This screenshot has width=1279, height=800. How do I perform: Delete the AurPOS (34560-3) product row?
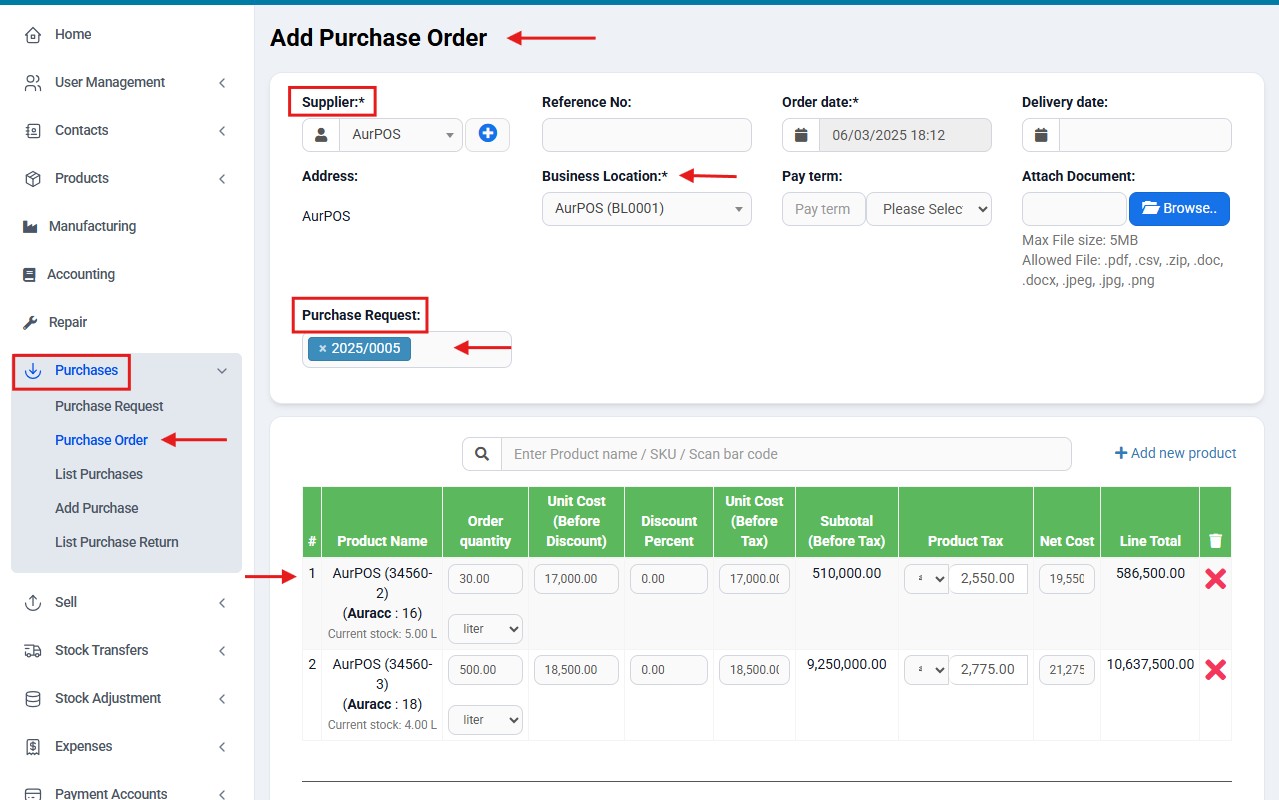[1215, 670]
